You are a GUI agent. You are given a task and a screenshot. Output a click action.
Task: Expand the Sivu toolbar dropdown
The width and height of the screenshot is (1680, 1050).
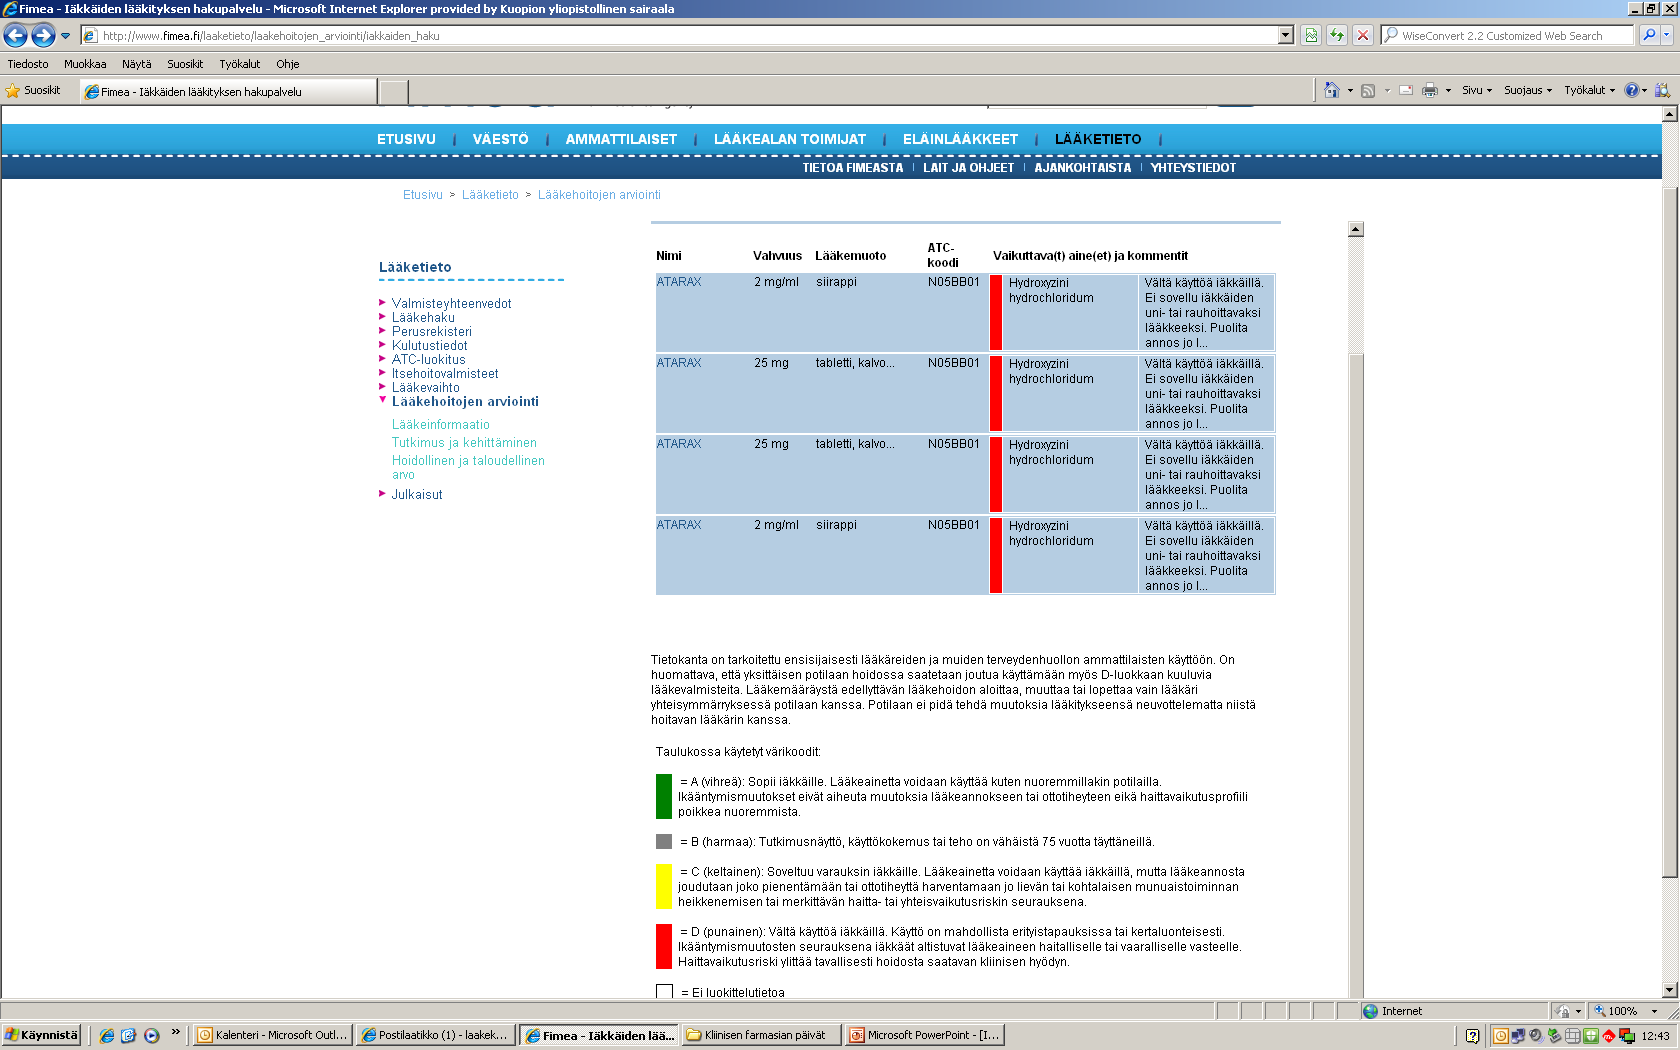(1477, 90)
